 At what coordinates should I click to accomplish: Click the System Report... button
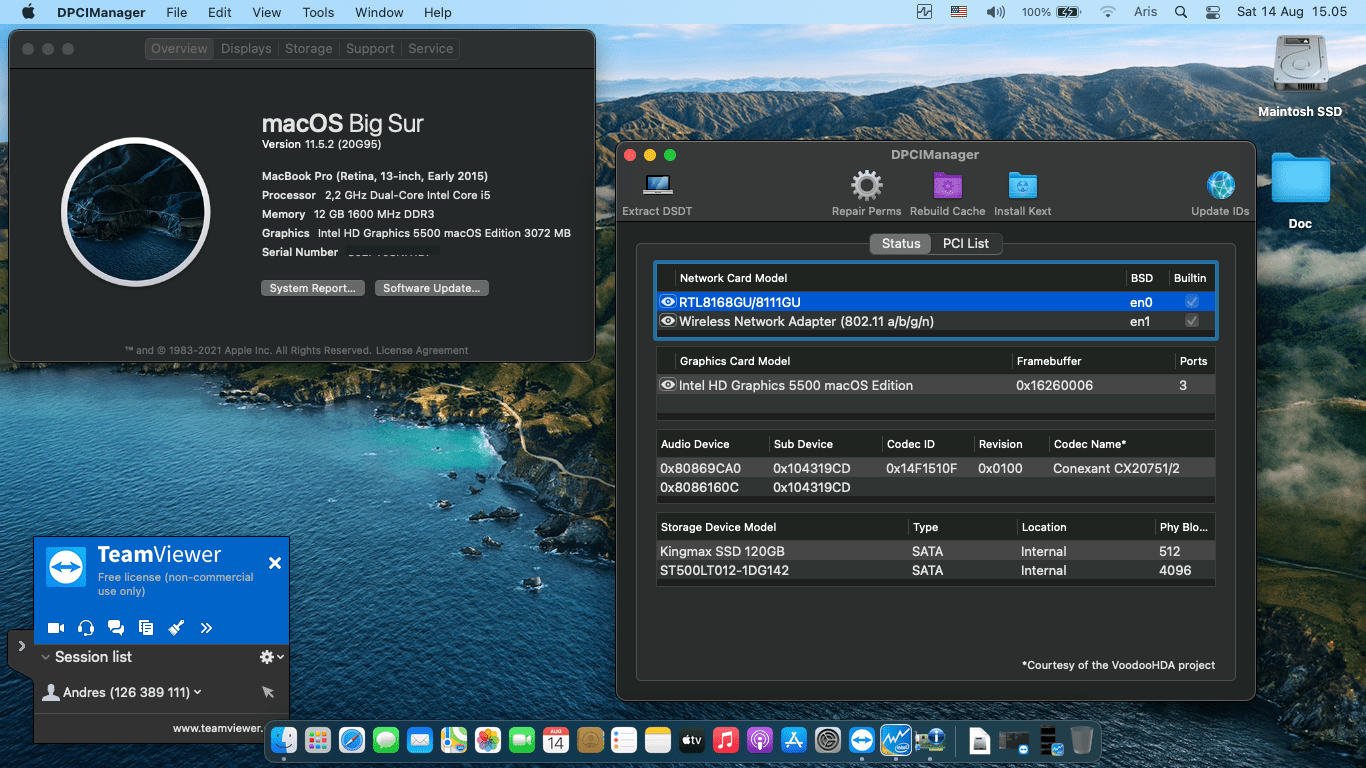coord(312,288)
